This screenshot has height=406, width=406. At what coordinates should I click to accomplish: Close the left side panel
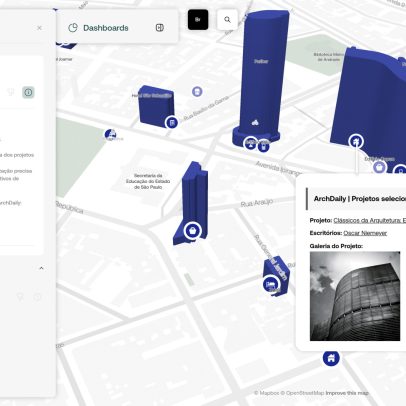39,28
